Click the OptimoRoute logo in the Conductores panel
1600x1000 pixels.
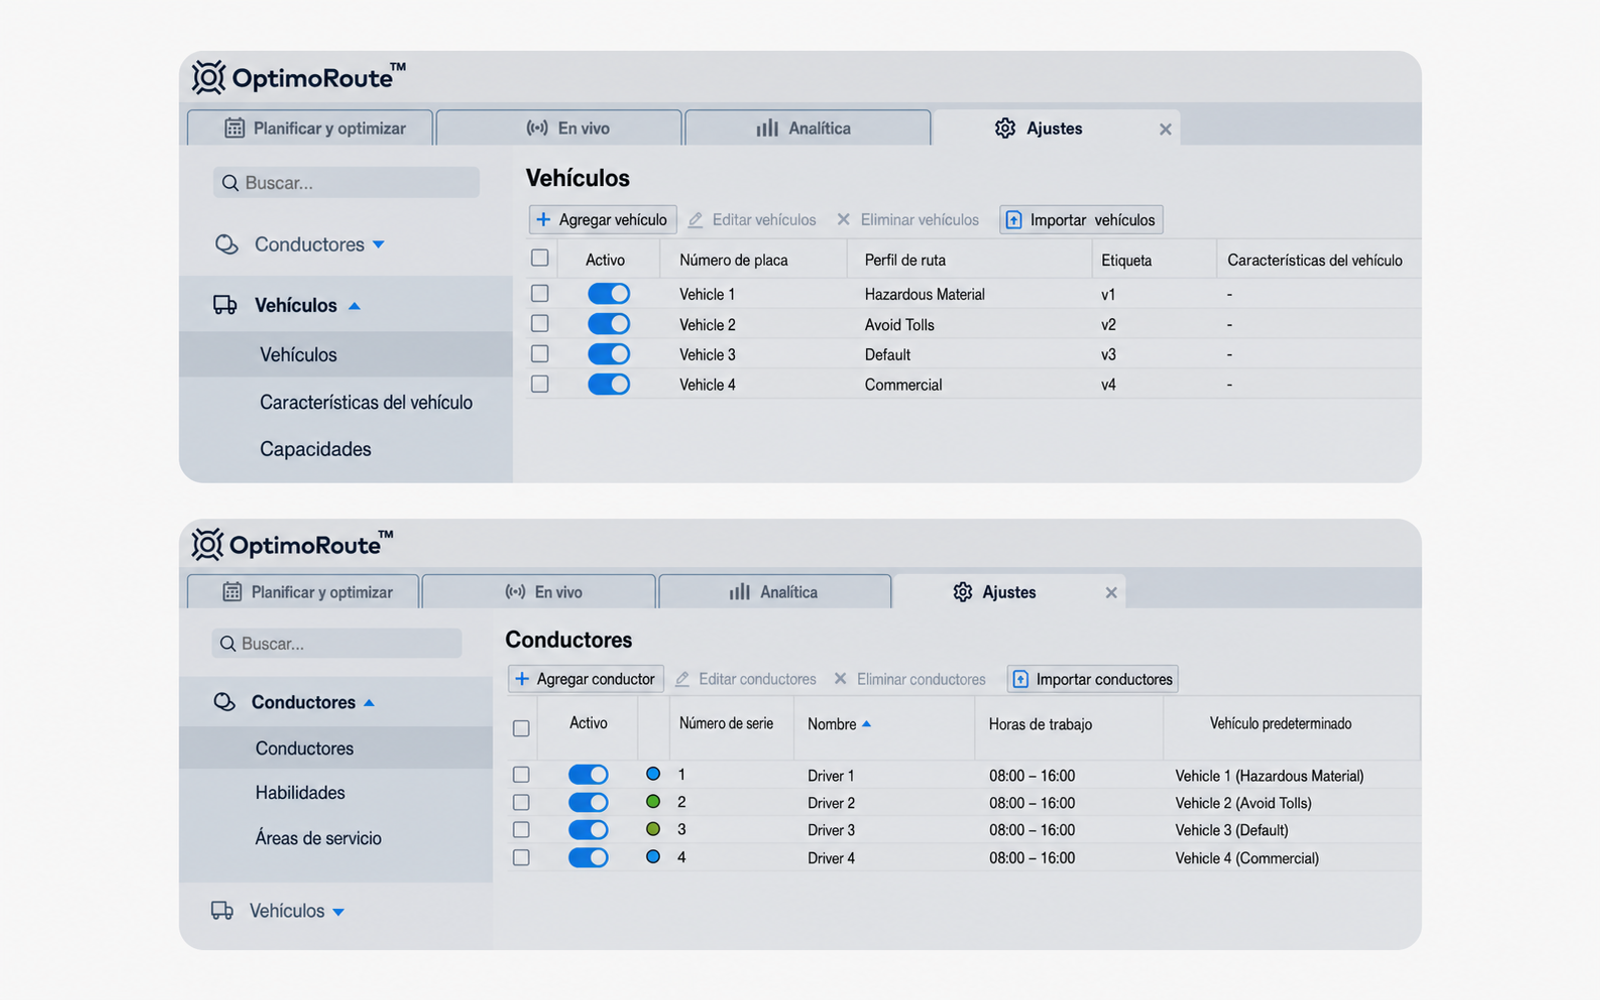tap(292, 544)
